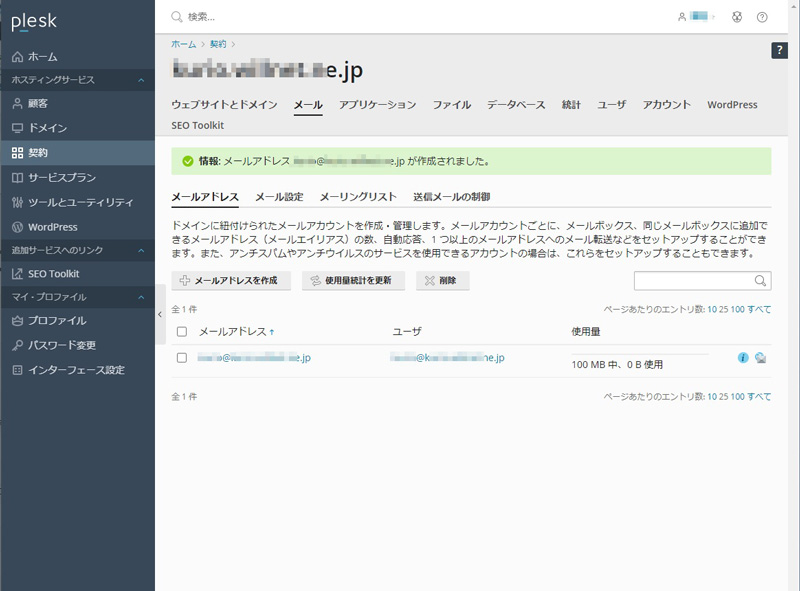This screenshot has height=591, width=800.
Task: Switch to the データベース tab
Action: (x=516, y=104)
